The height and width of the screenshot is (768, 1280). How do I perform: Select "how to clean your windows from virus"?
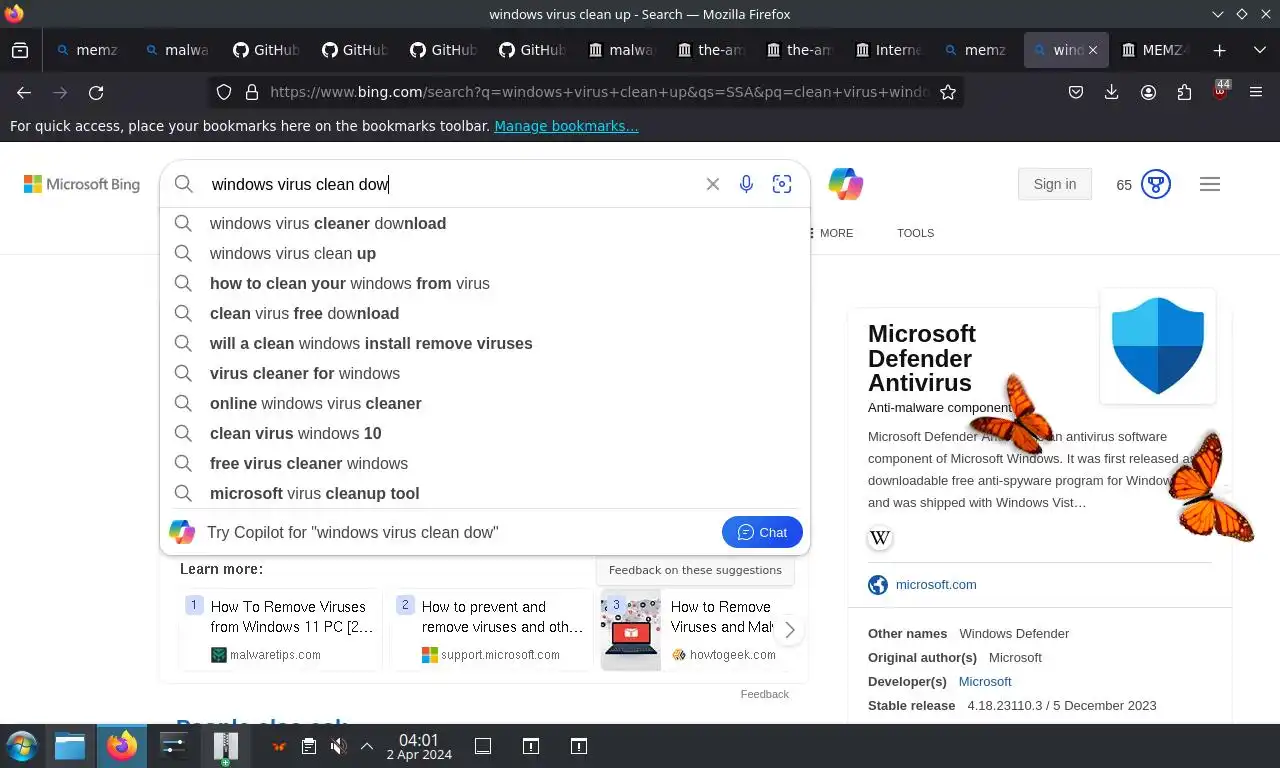coord(485,283)
